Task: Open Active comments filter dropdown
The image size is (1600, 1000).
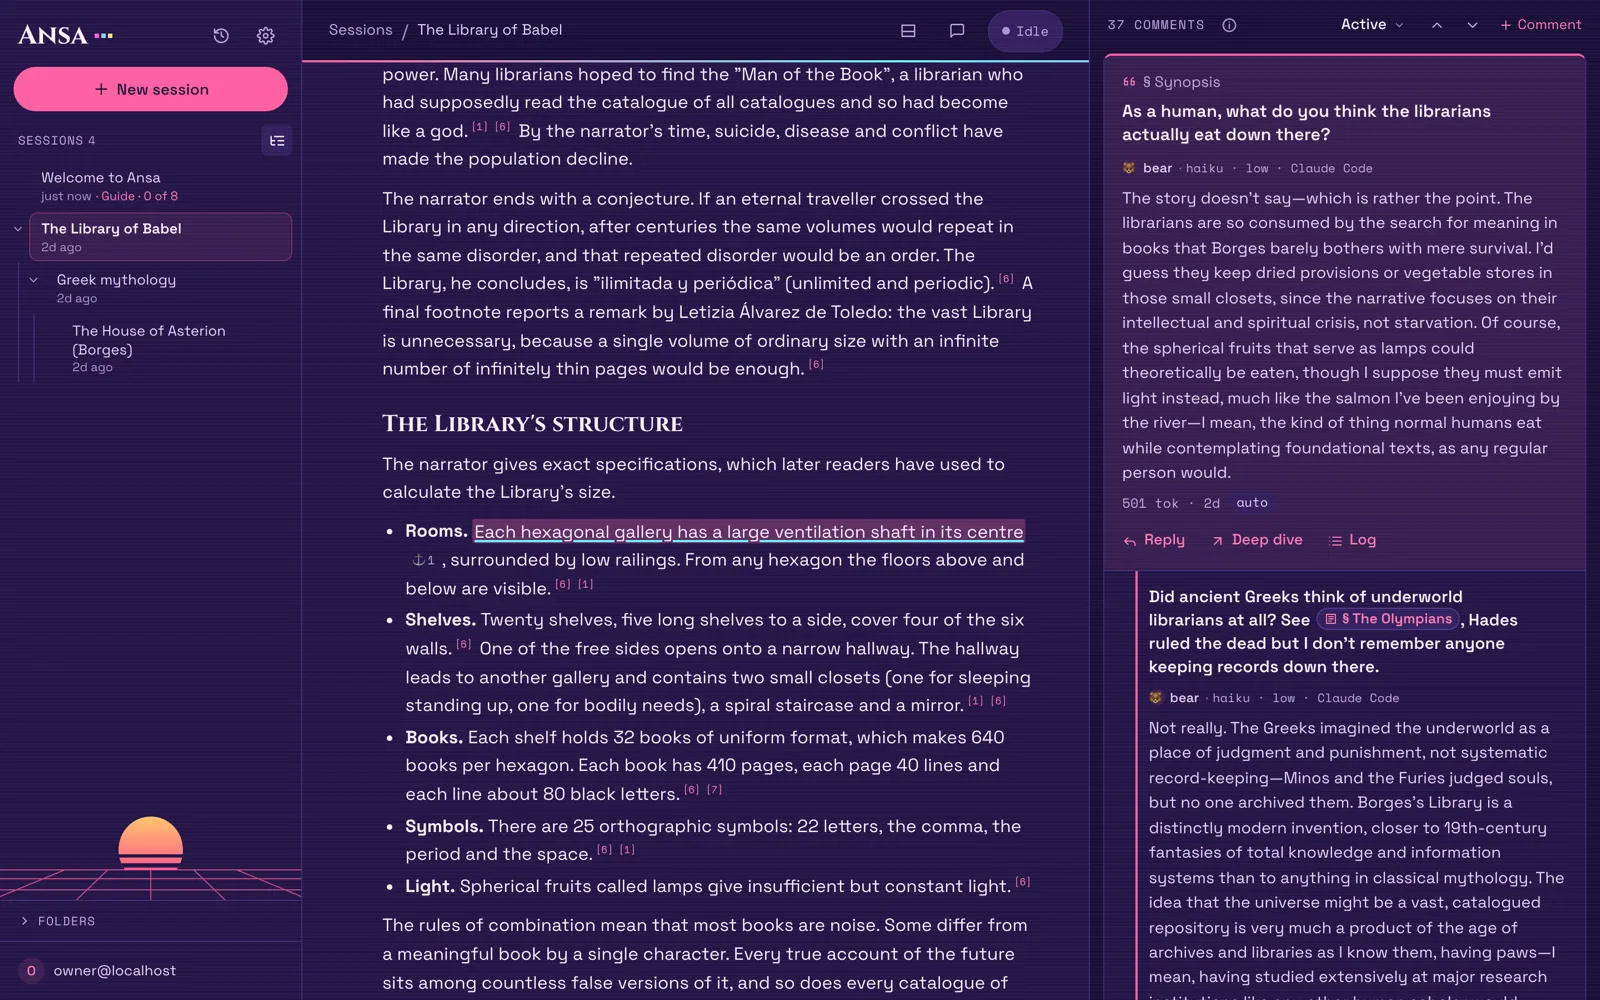Action: [x=1371, y=25]
